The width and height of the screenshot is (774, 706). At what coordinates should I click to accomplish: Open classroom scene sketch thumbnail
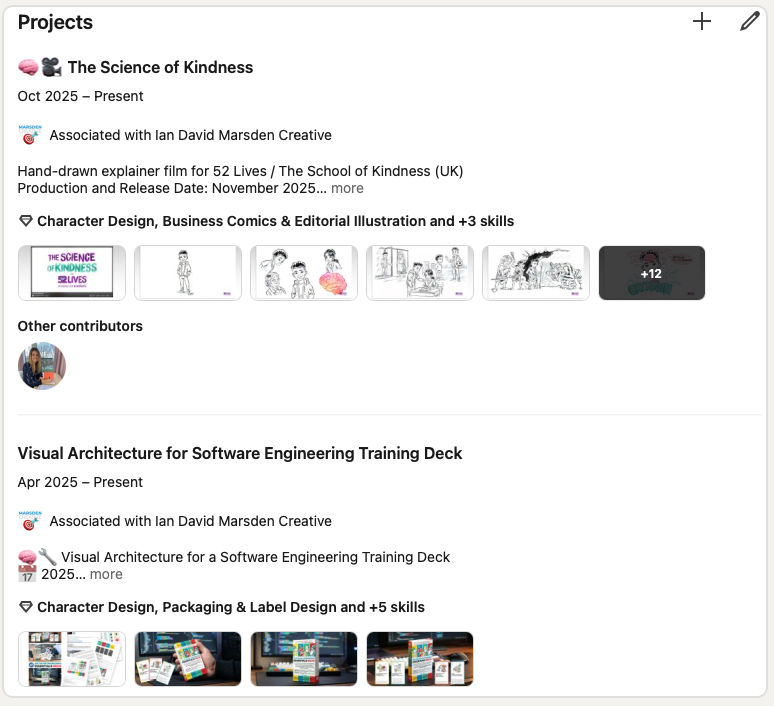coord(420,273)
